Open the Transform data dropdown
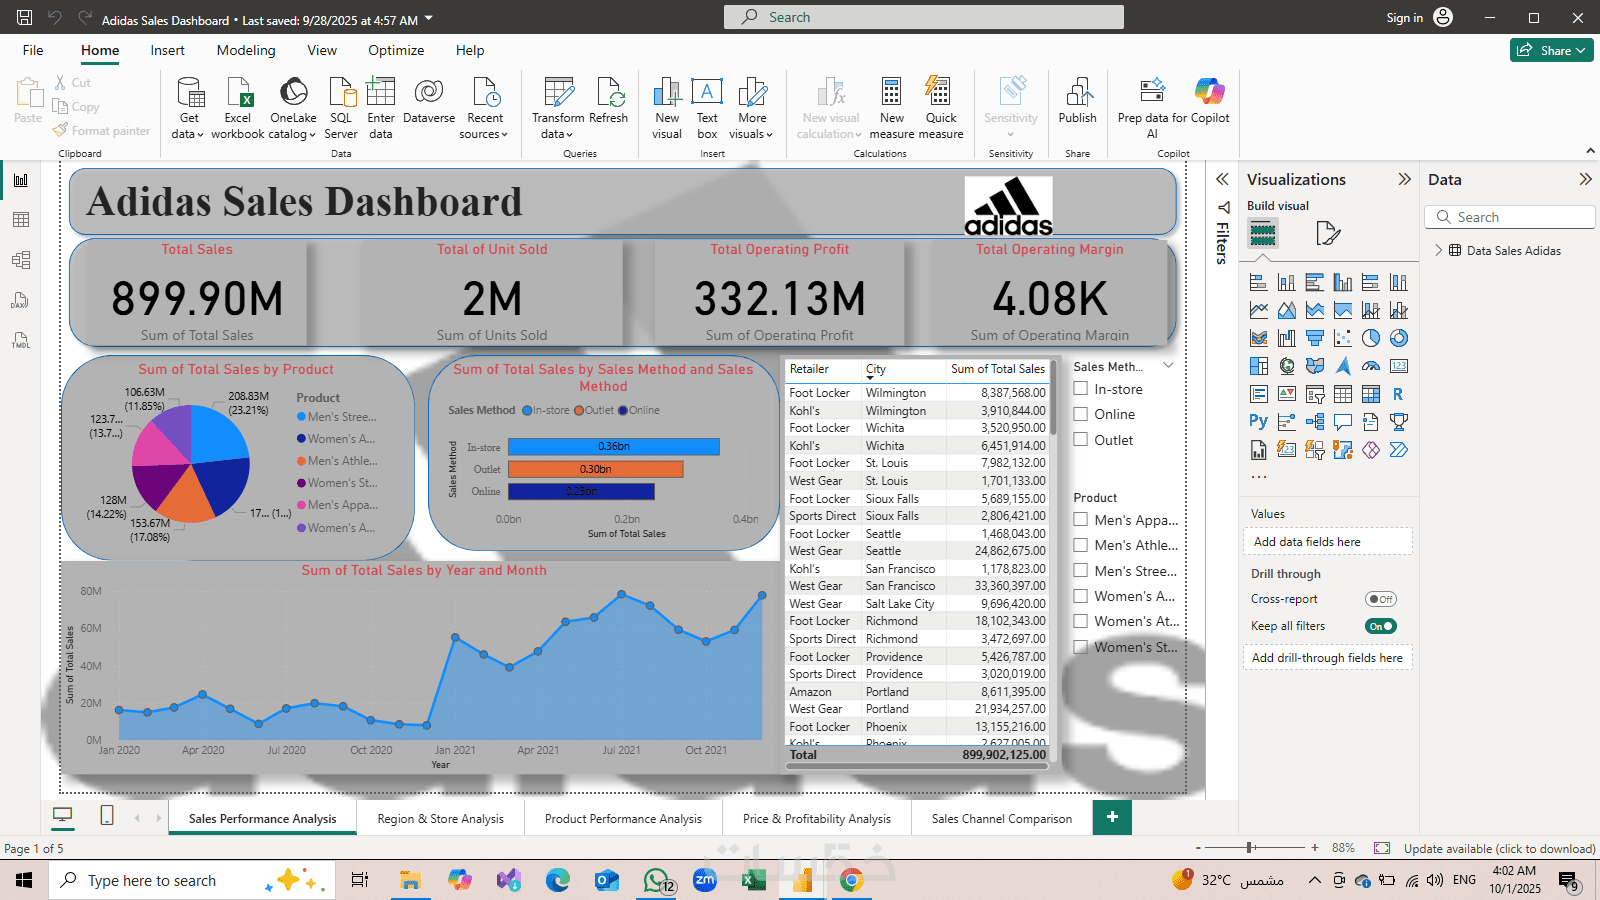1600x900 pixels. 558,108
